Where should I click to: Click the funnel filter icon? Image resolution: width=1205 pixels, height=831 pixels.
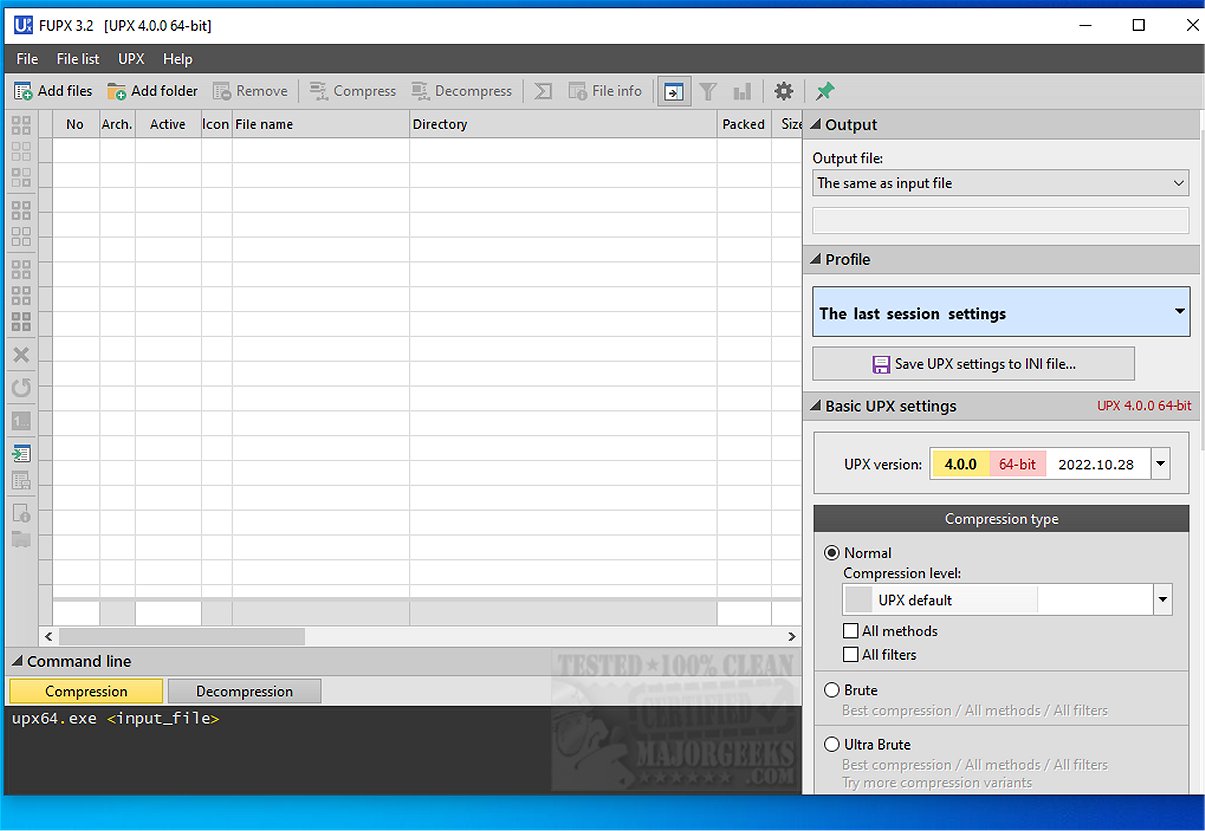[x=708, y=91]
